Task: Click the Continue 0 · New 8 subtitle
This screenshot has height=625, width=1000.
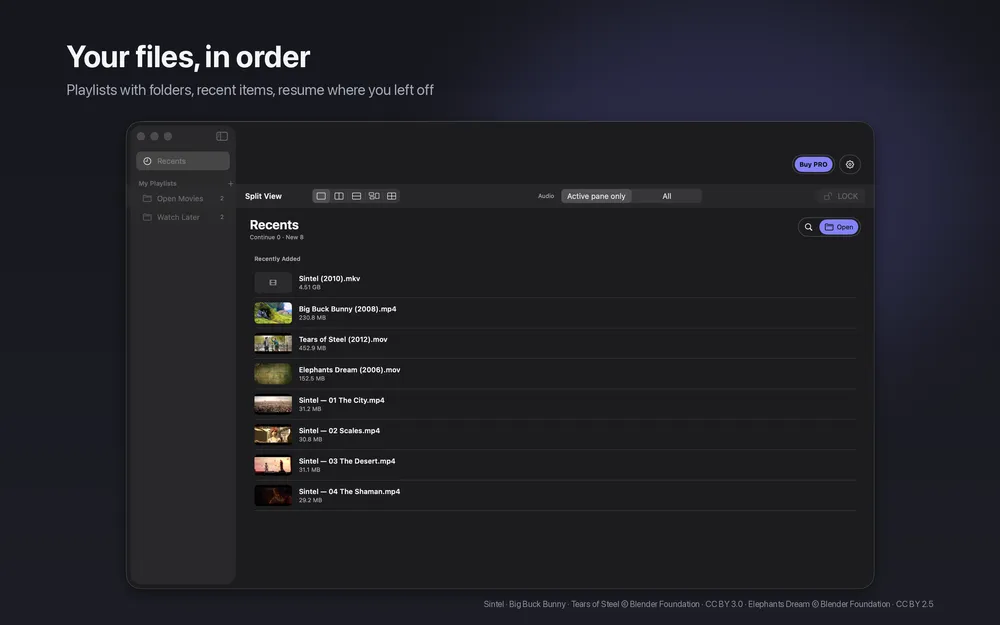Action: (277, 237)
